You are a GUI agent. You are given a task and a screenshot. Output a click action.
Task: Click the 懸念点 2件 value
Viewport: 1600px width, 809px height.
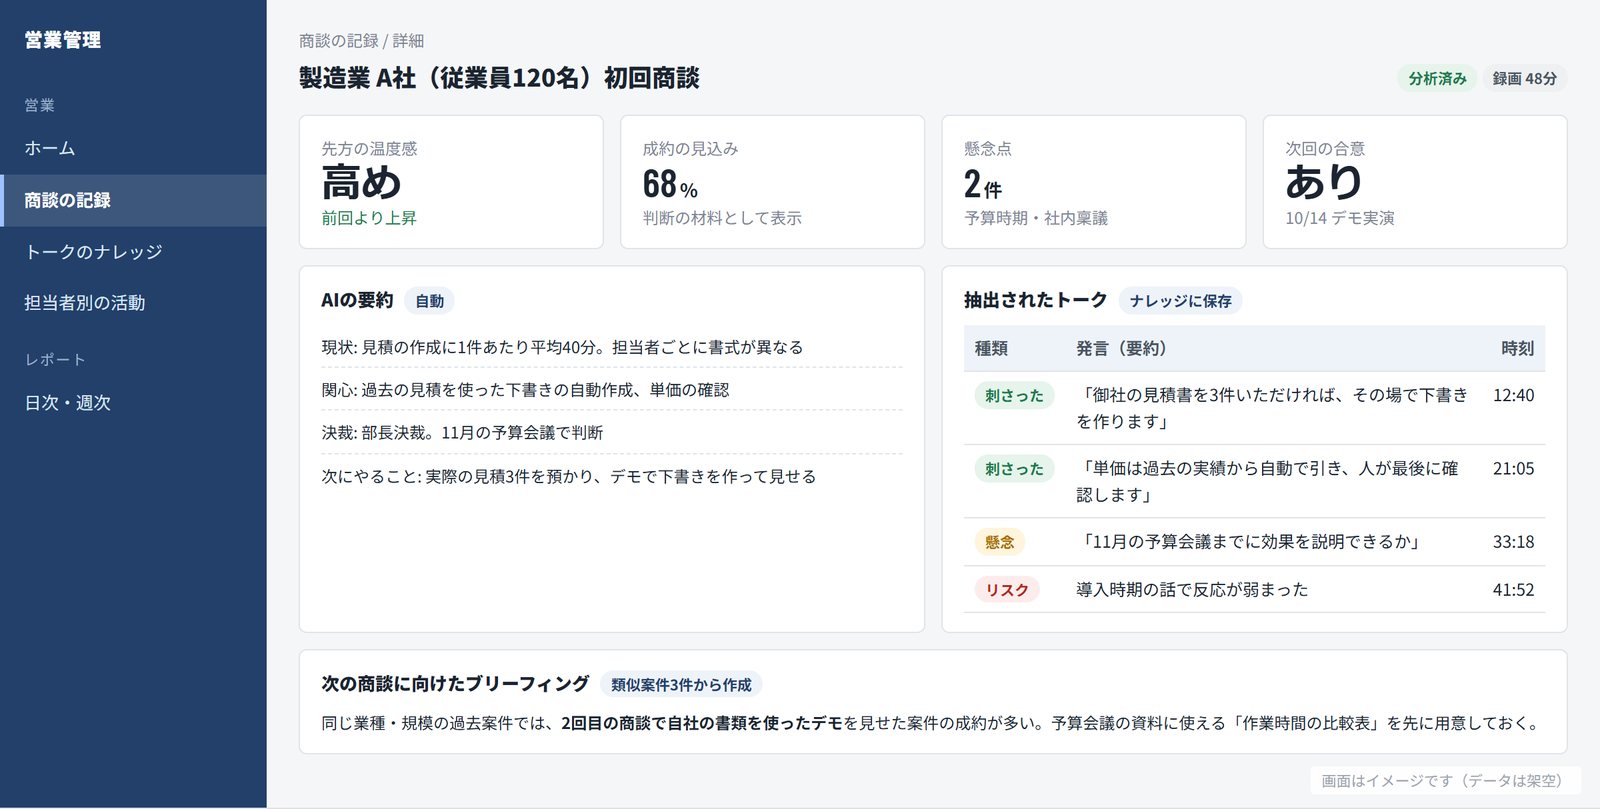pos(983,185)
